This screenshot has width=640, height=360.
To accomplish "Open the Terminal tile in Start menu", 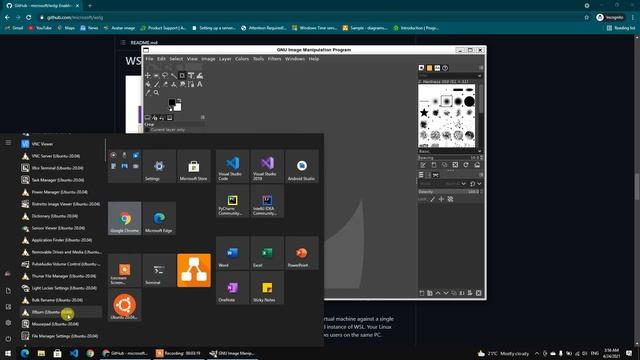I will coord(159,270).
